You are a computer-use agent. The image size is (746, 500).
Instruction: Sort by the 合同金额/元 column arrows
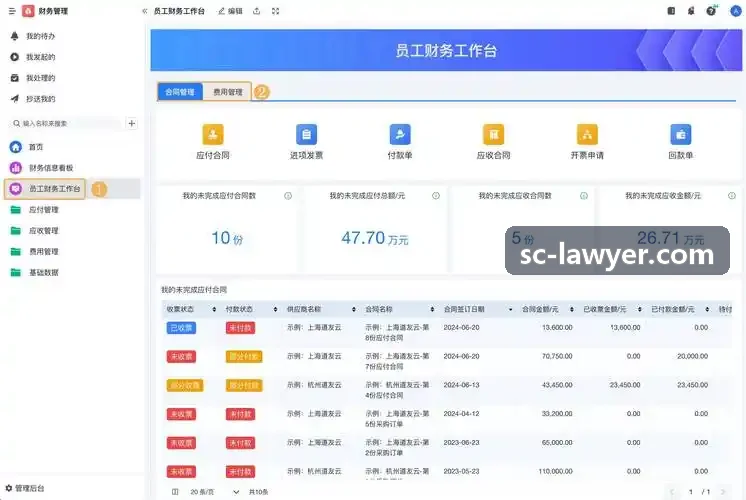[x=571, y=309]
